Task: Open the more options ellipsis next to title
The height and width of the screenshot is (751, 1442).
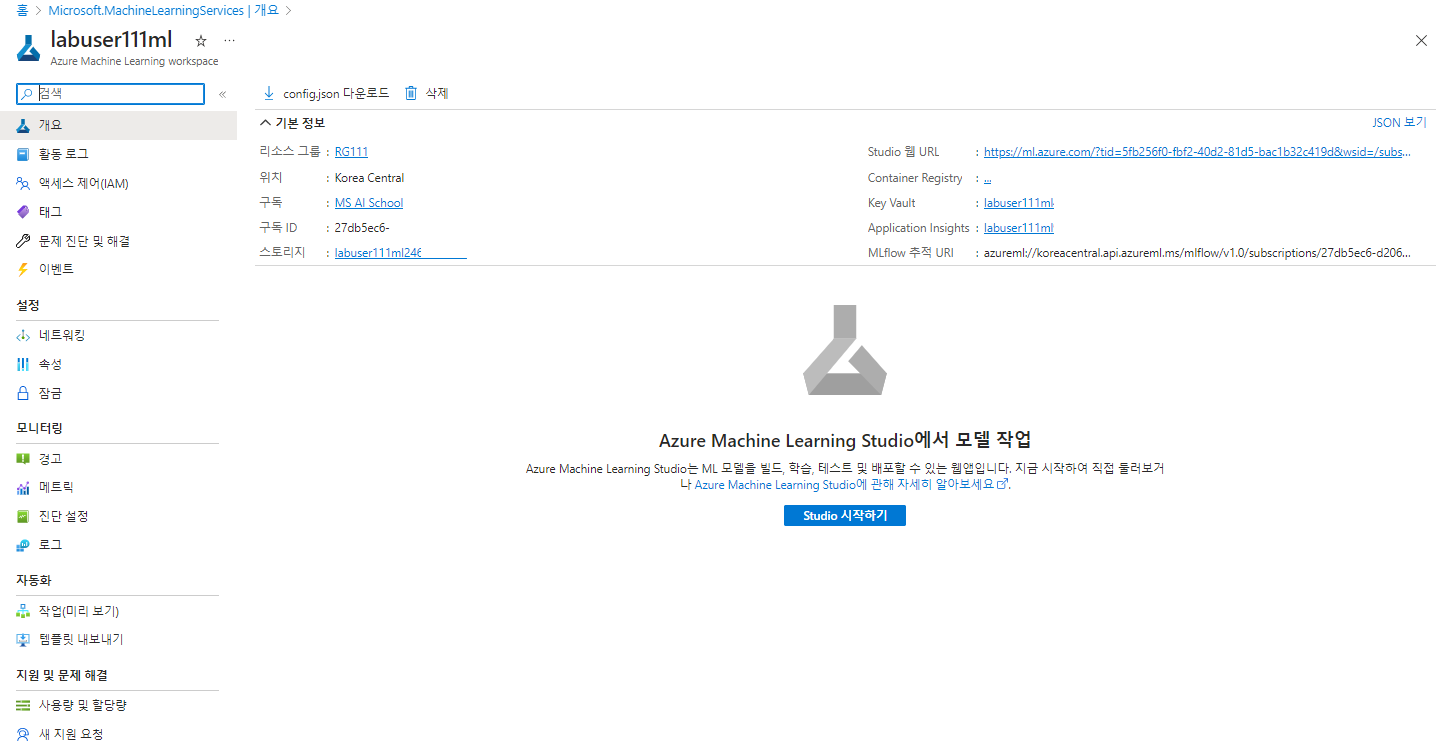Action: [x=229, y=41]
